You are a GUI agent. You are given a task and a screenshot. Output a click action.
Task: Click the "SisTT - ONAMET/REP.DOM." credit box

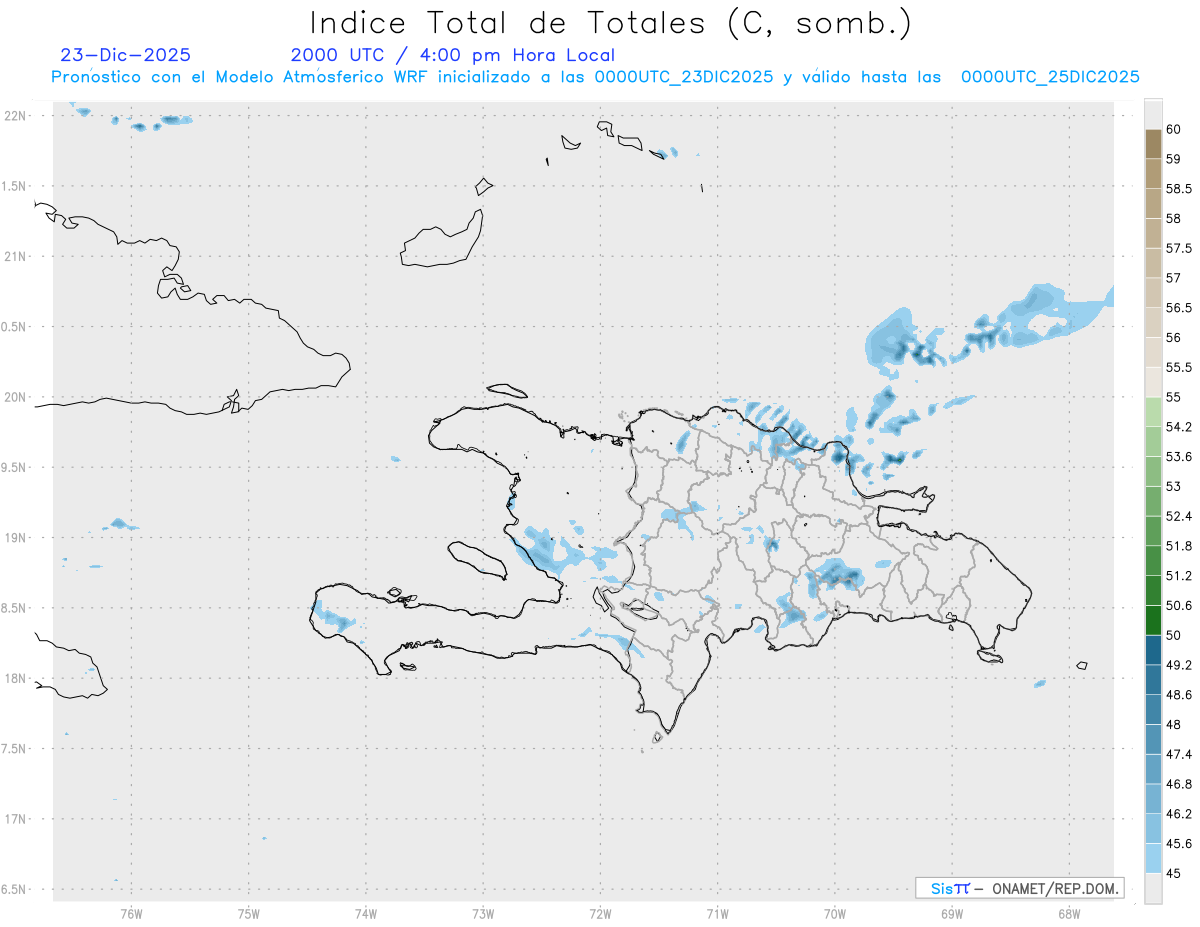pos(1019,888)
